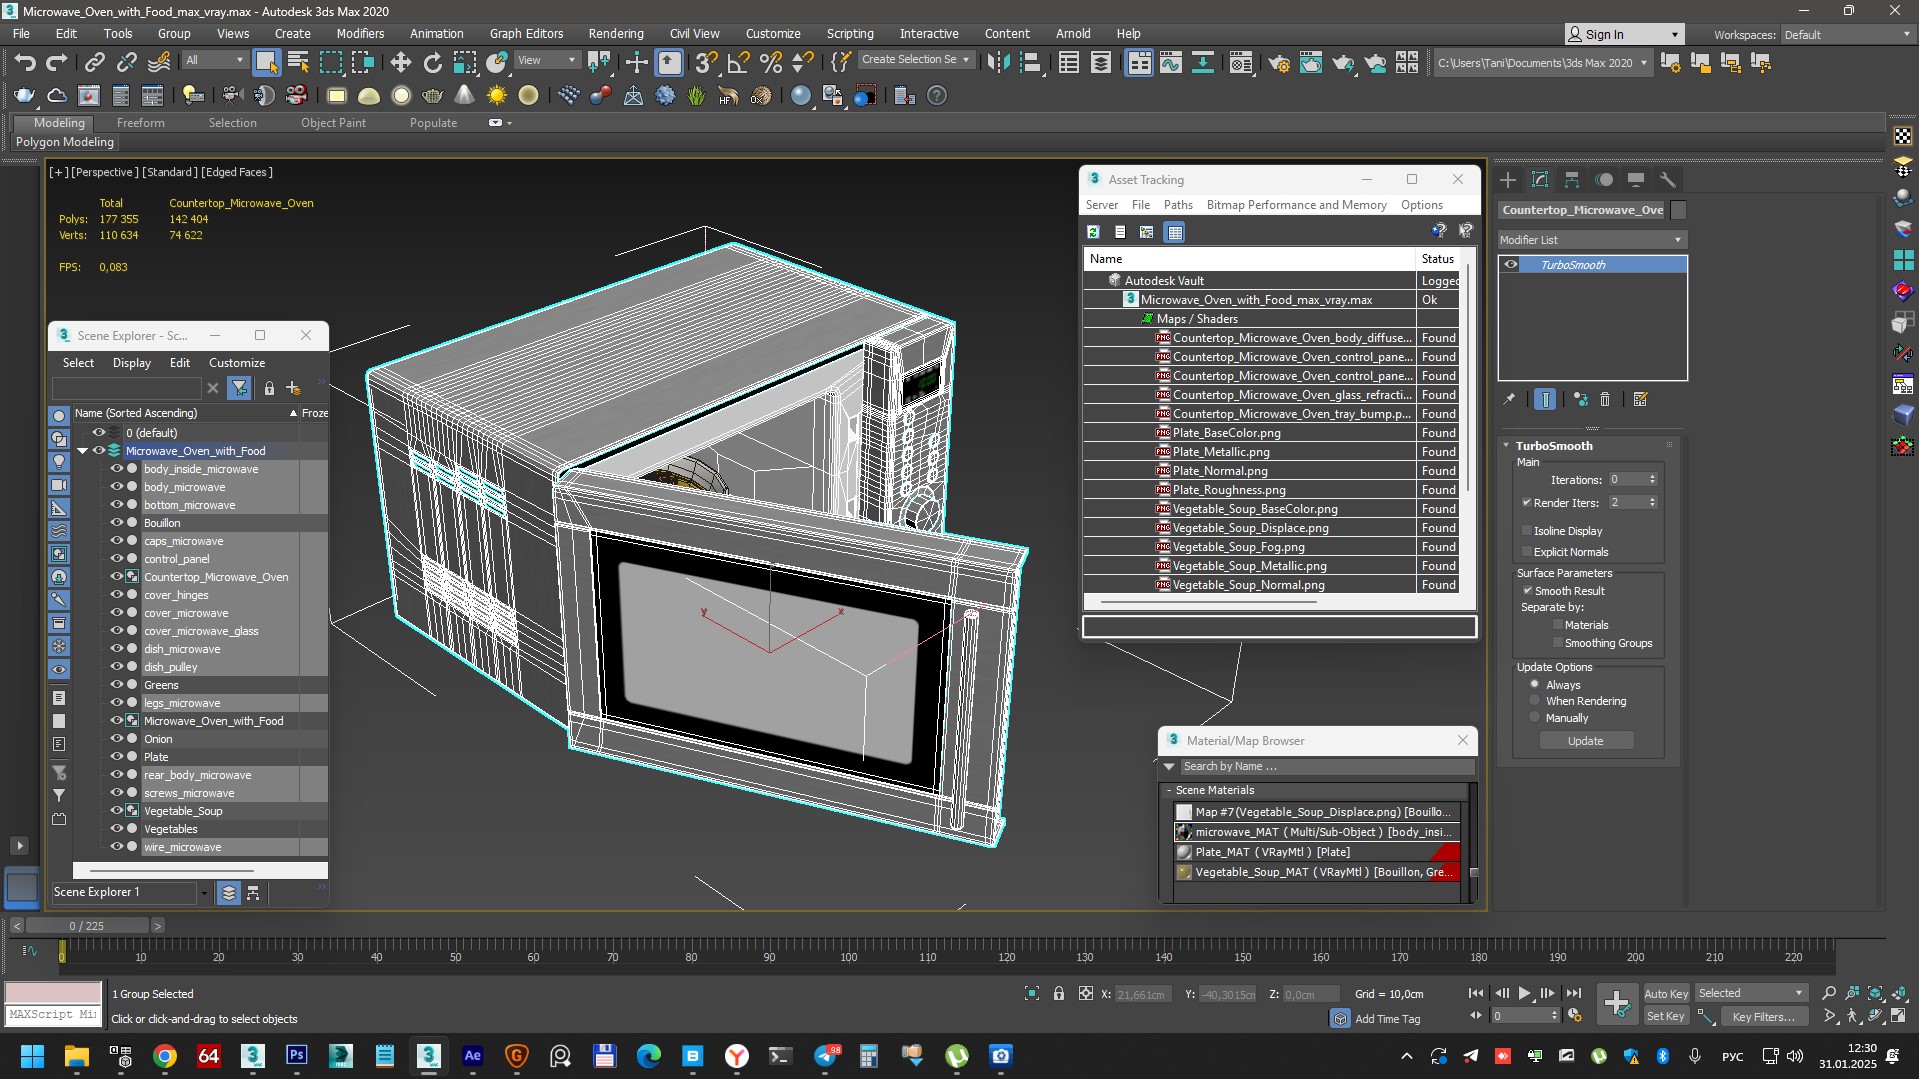Open Customize menu in Scene Explorer
This screenshot has width=1919, height=1079.
tap(237, 363)
